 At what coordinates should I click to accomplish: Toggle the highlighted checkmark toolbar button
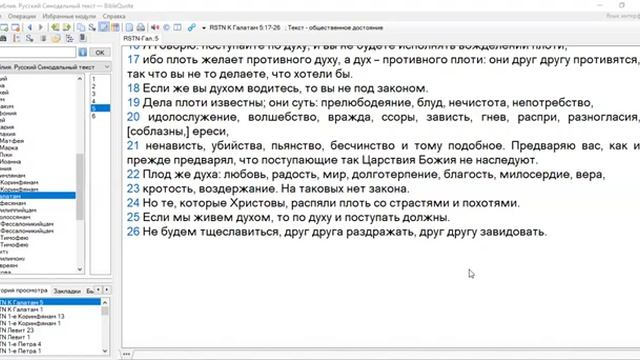104,27
